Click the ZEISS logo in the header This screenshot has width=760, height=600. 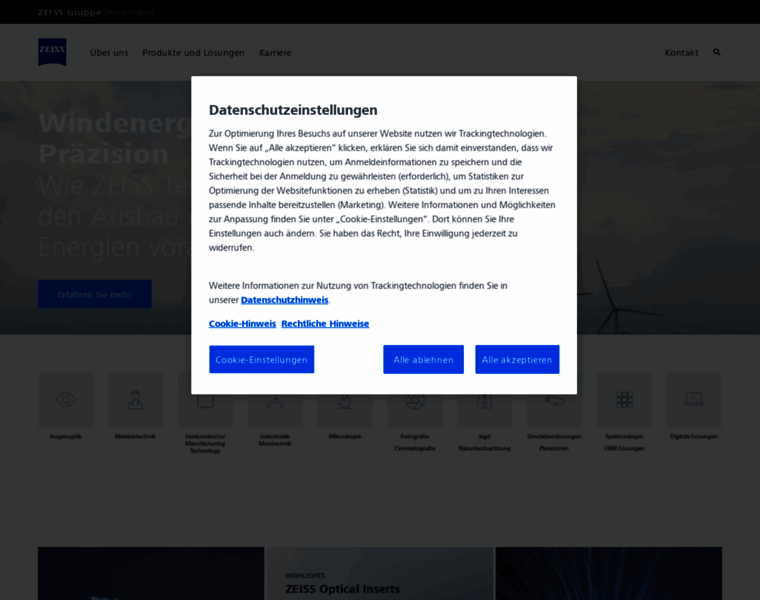(52, 52)
